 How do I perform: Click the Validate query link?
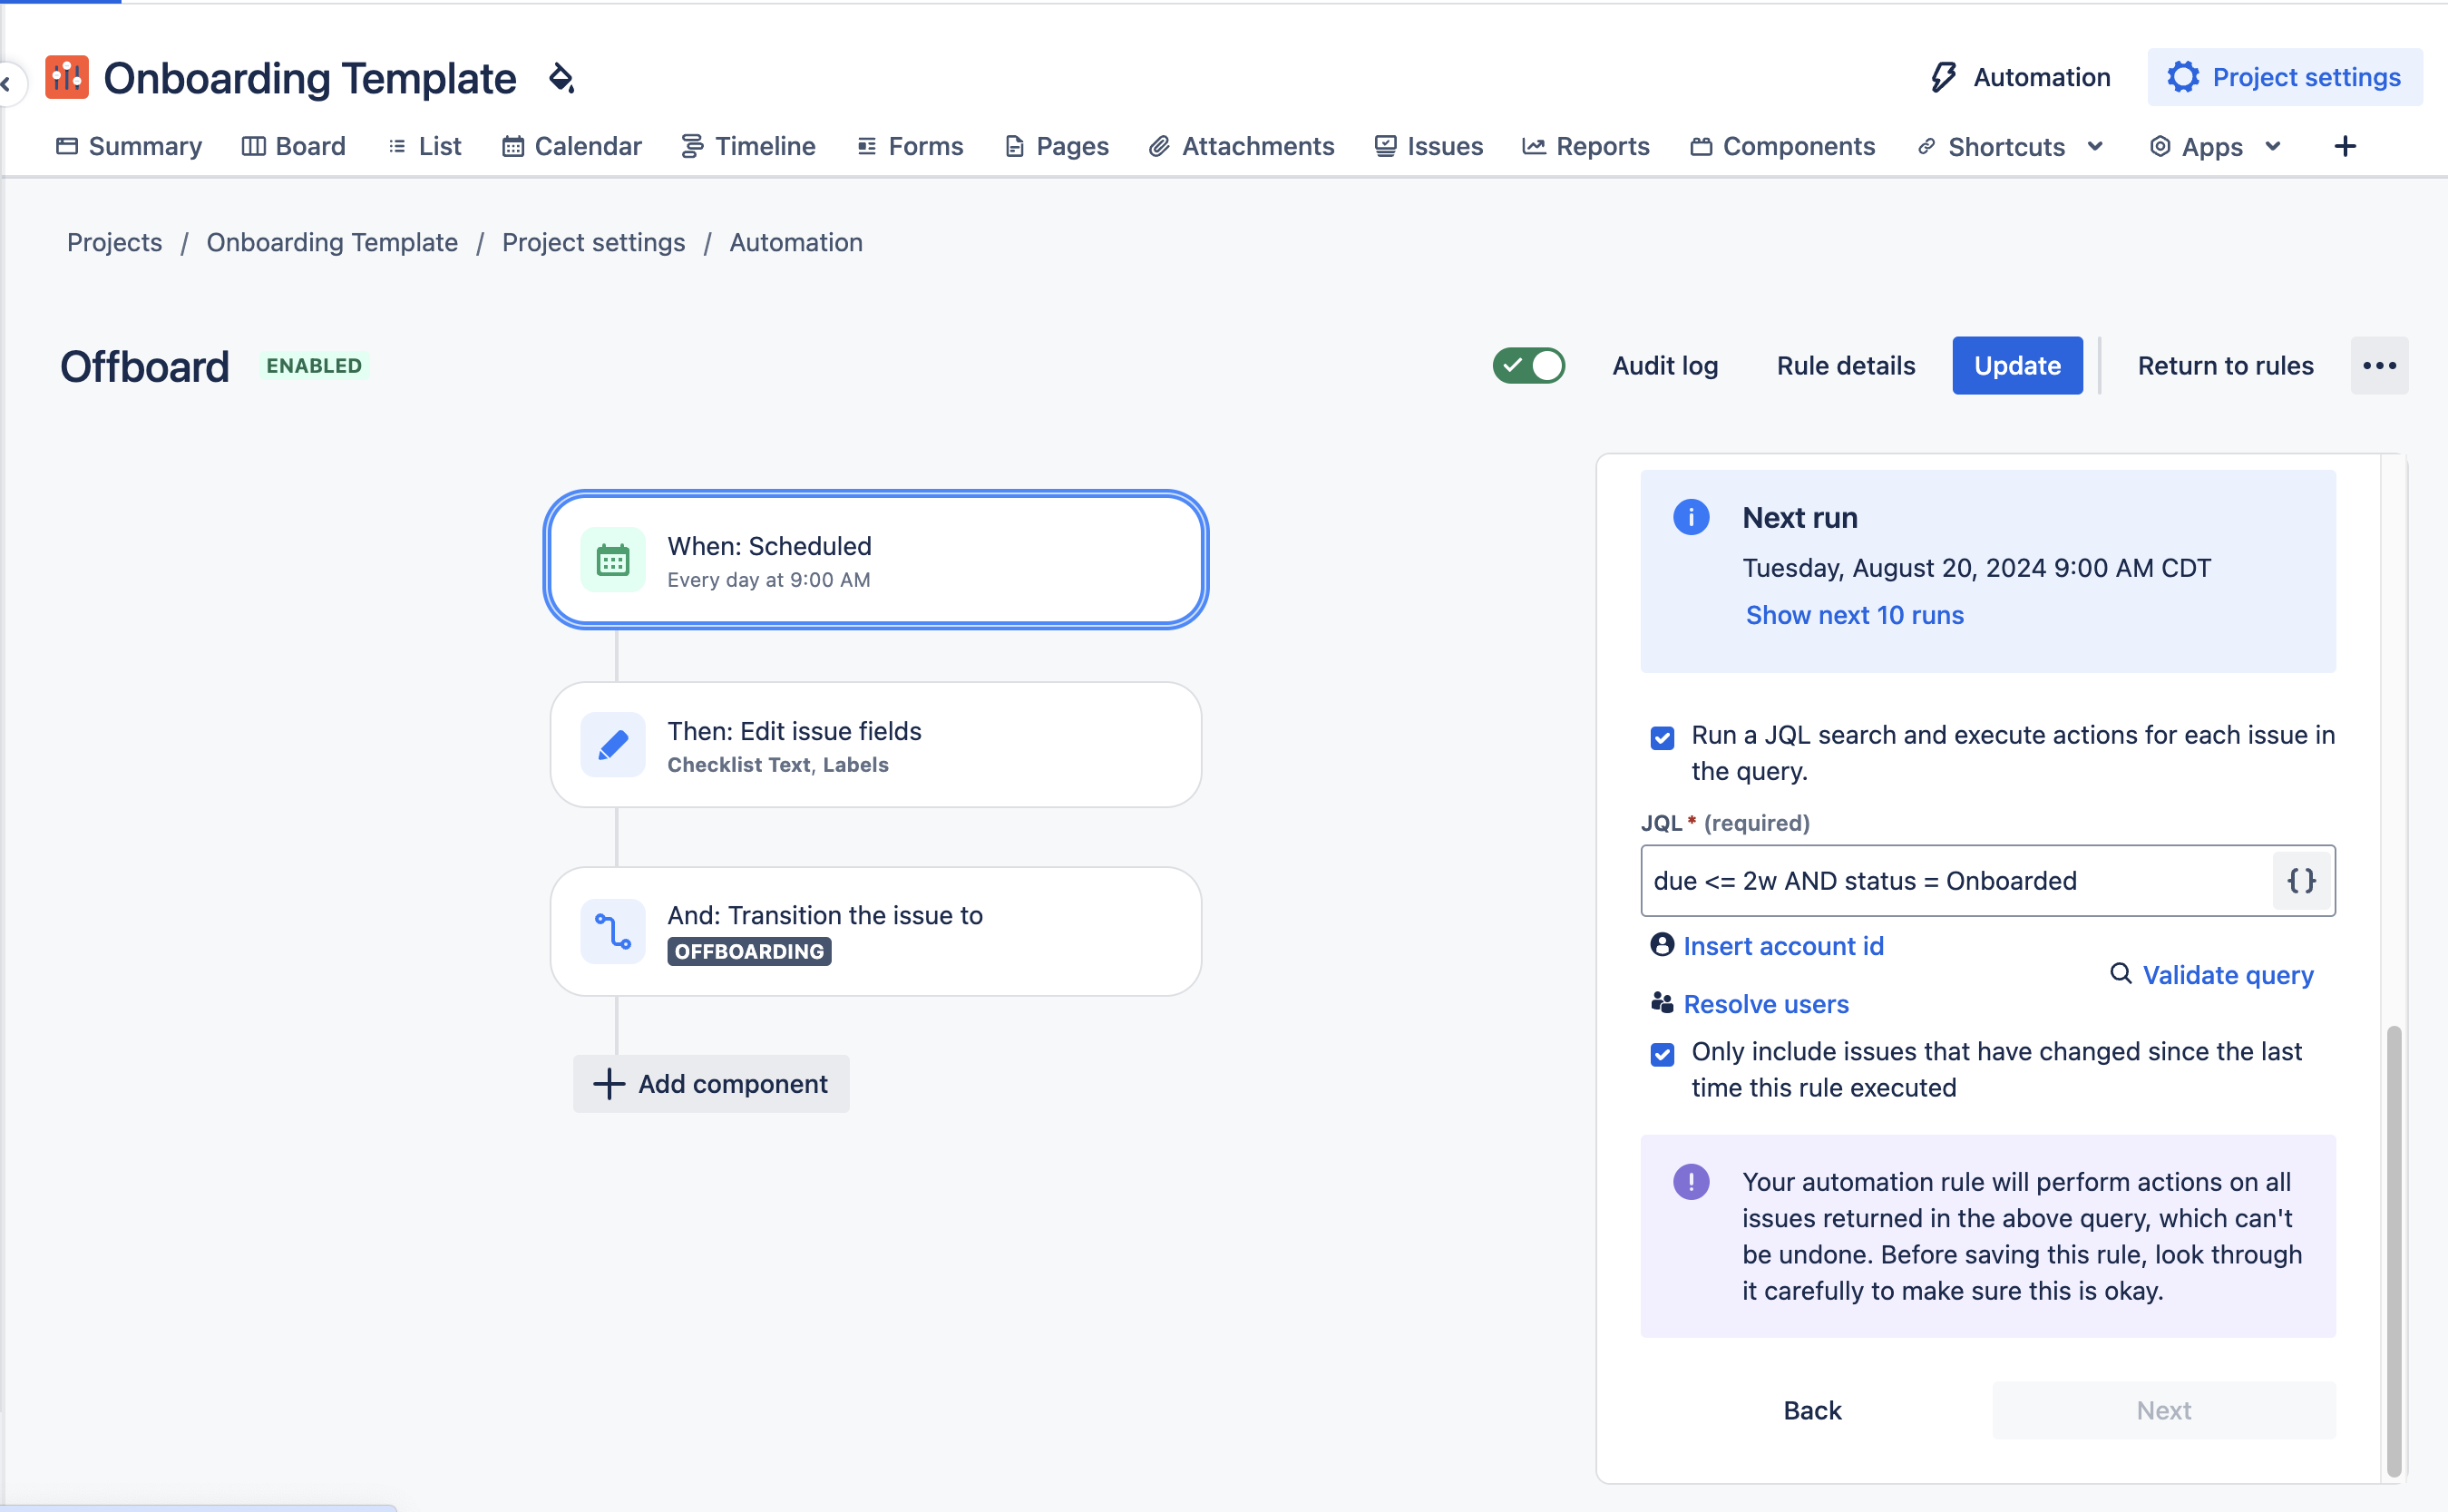tap(2227, 975)
